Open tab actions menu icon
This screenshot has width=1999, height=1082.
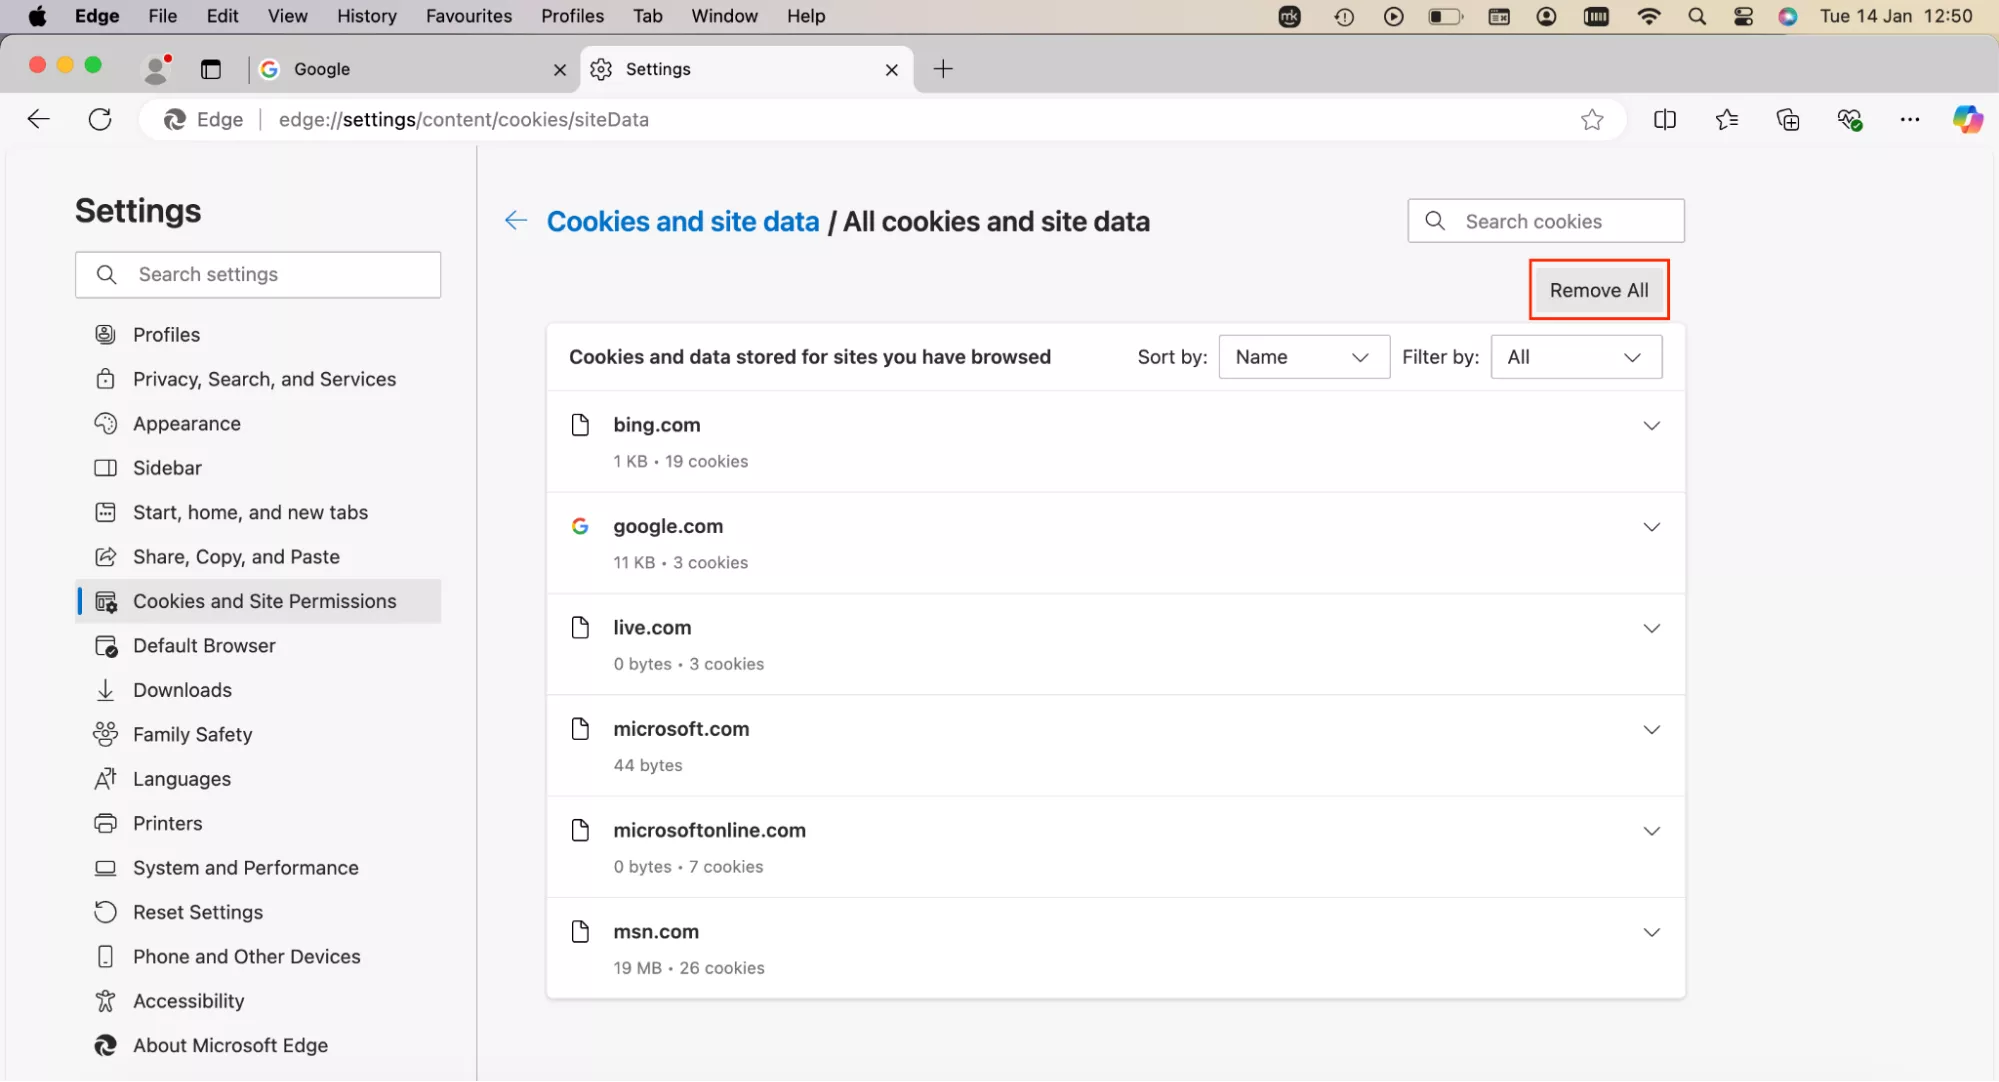[211, 69]
